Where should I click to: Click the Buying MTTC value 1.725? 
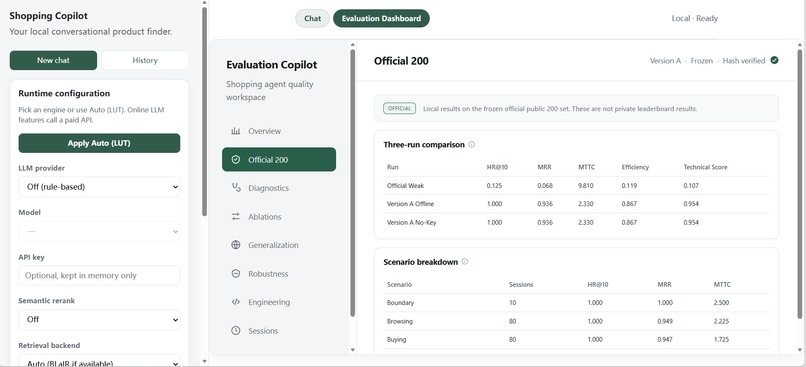(722, 340)
